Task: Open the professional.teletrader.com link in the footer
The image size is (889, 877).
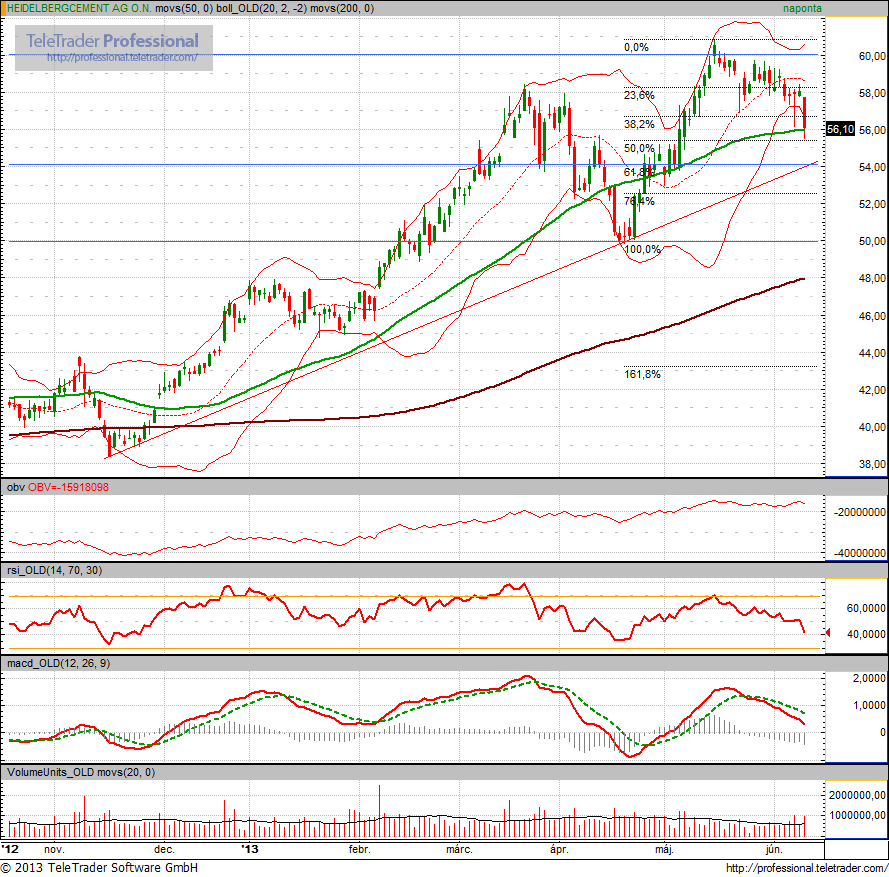Action: coord(806,868)
